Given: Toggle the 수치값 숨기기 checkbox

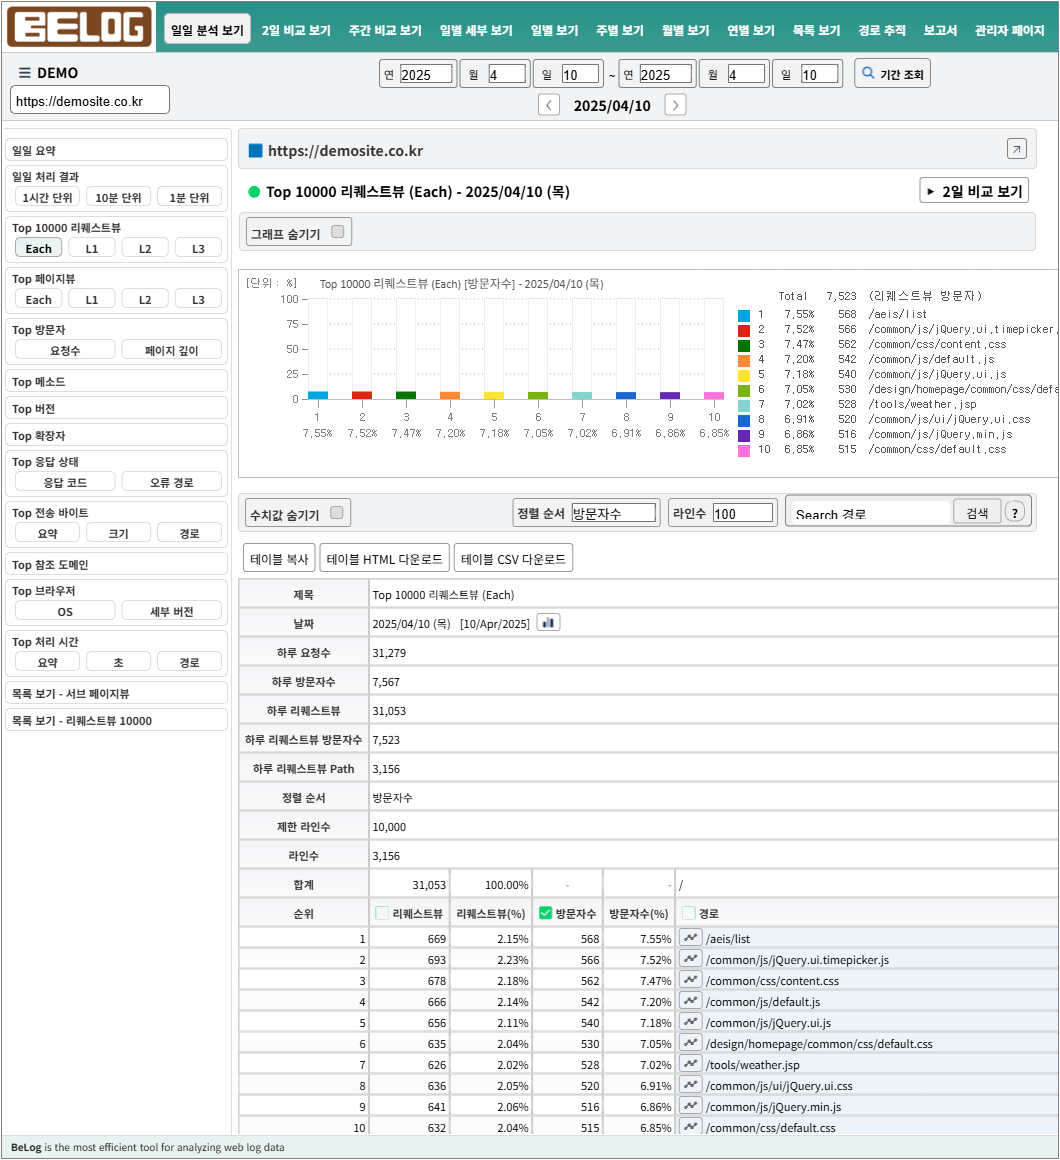Looking at the screenshot, I should pos(337,513).
